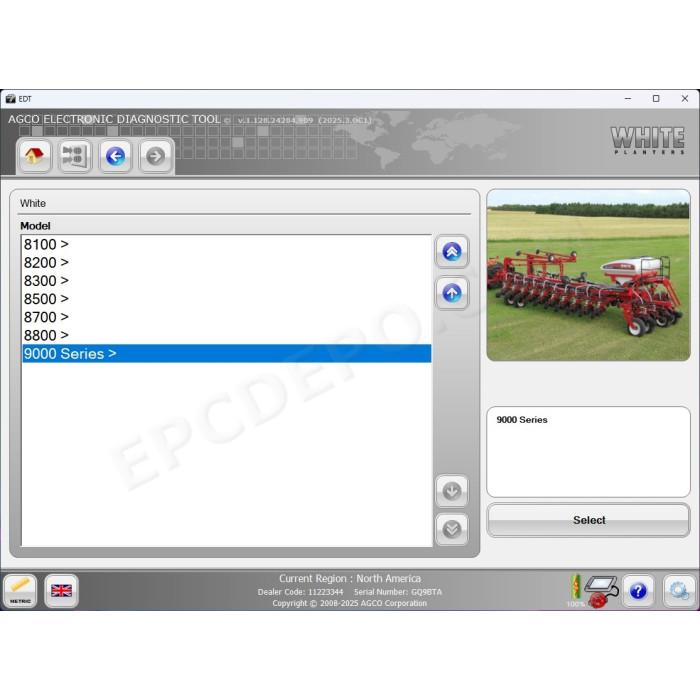
Task: Click the Dealer Code 11223344 text
Action: click(300, 592)
